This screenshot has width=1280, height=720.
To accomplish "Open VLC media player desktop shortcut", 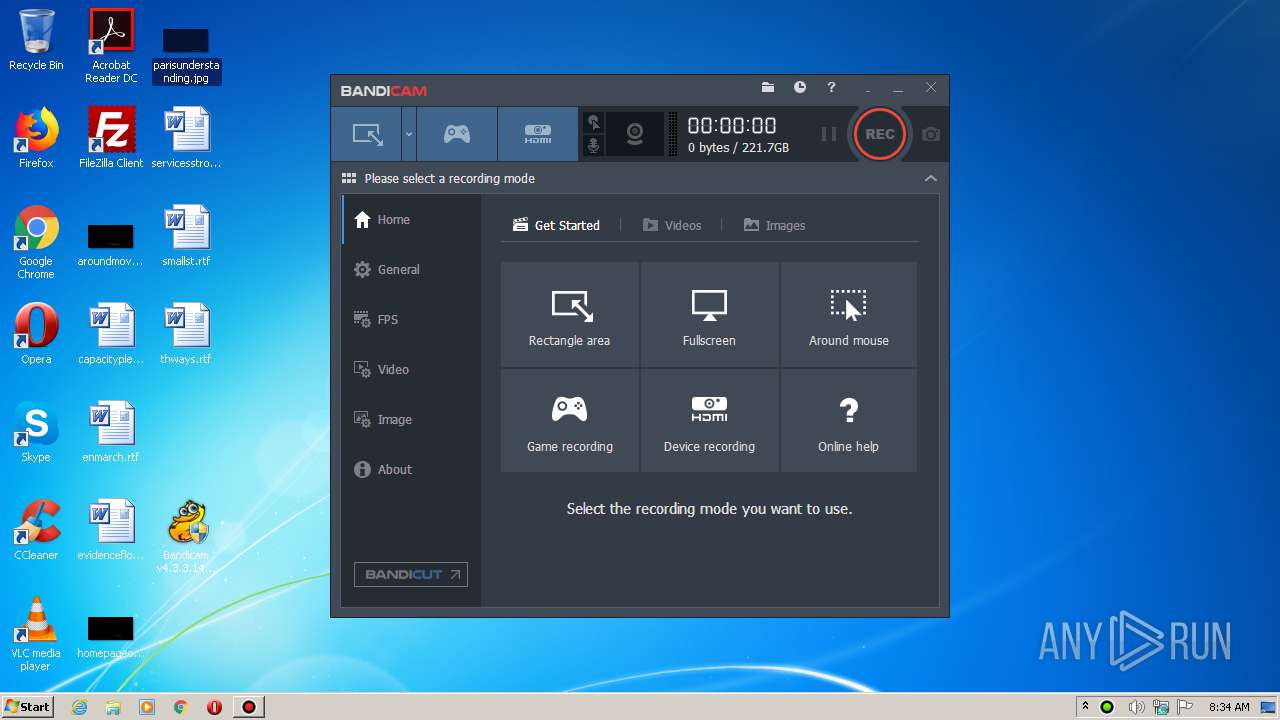I will pyautogui.click(x=36, y=634).
